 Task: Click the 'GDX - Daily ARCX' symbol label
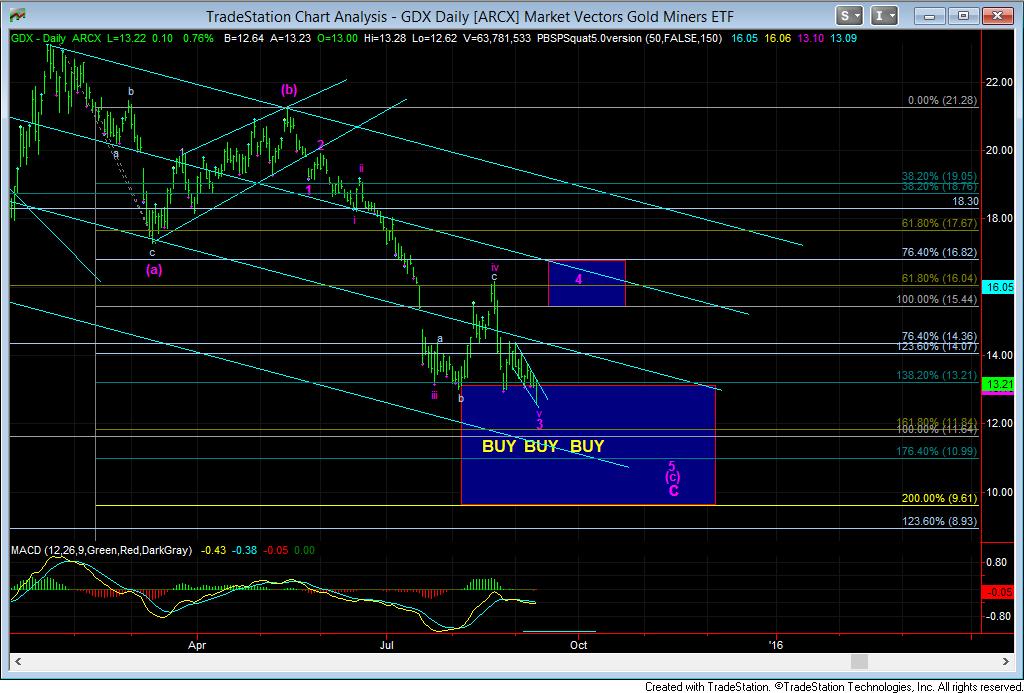click(x=54, y=39)
